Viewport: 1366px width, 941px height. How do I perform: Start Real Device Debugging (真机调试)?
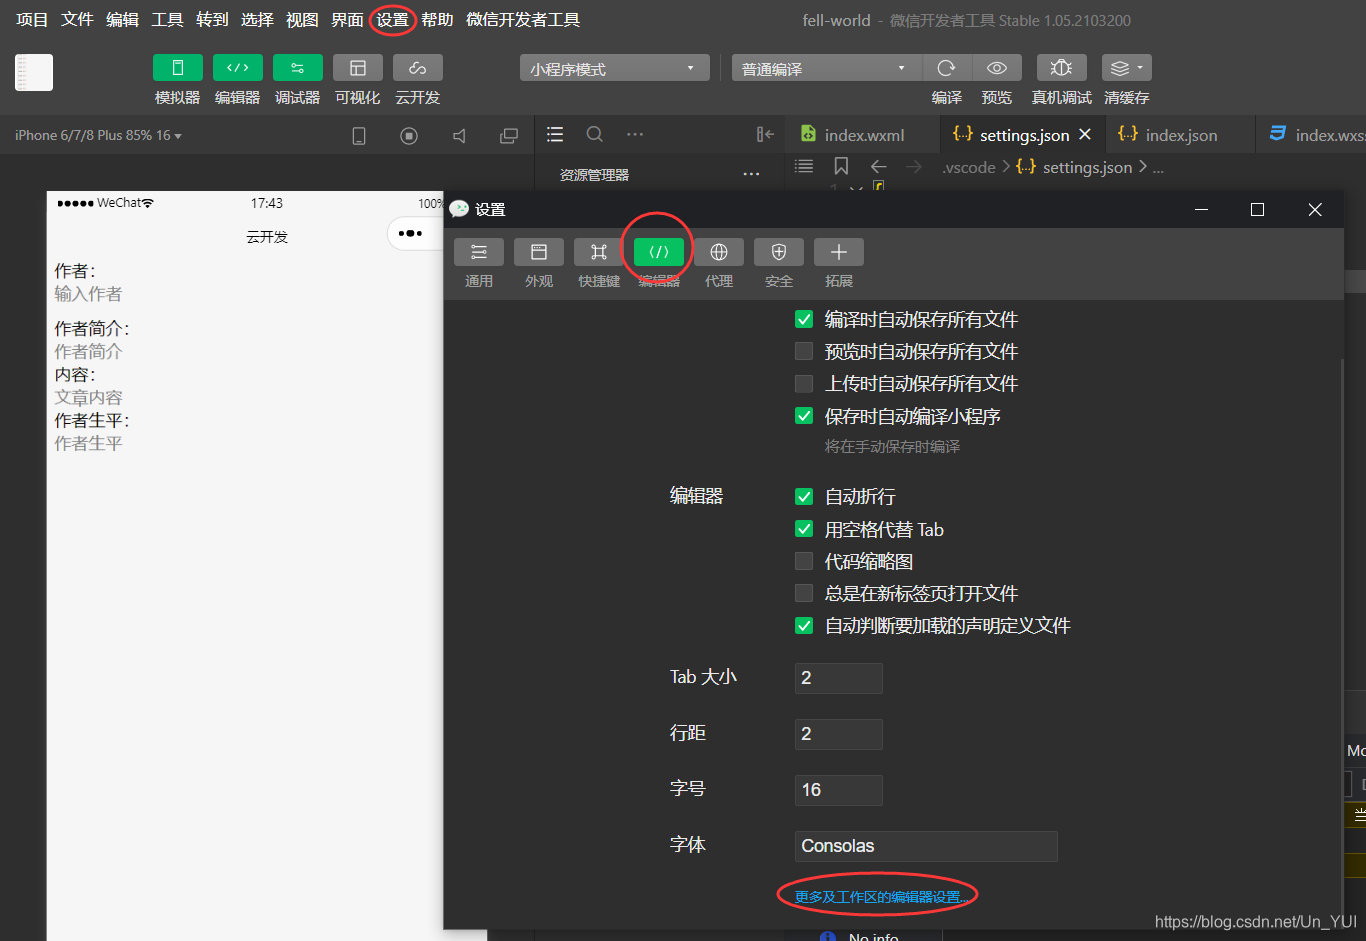1062,68
